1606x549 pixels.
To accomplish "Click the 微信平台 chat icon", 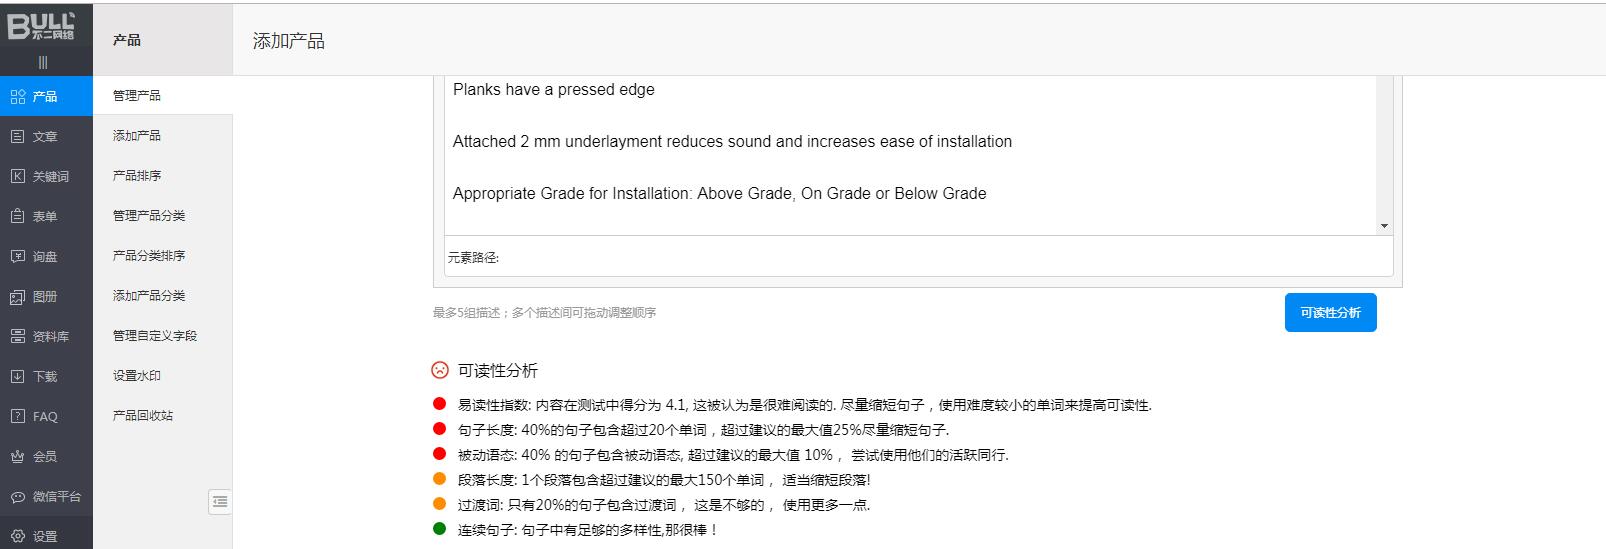I will click(18, 497).
